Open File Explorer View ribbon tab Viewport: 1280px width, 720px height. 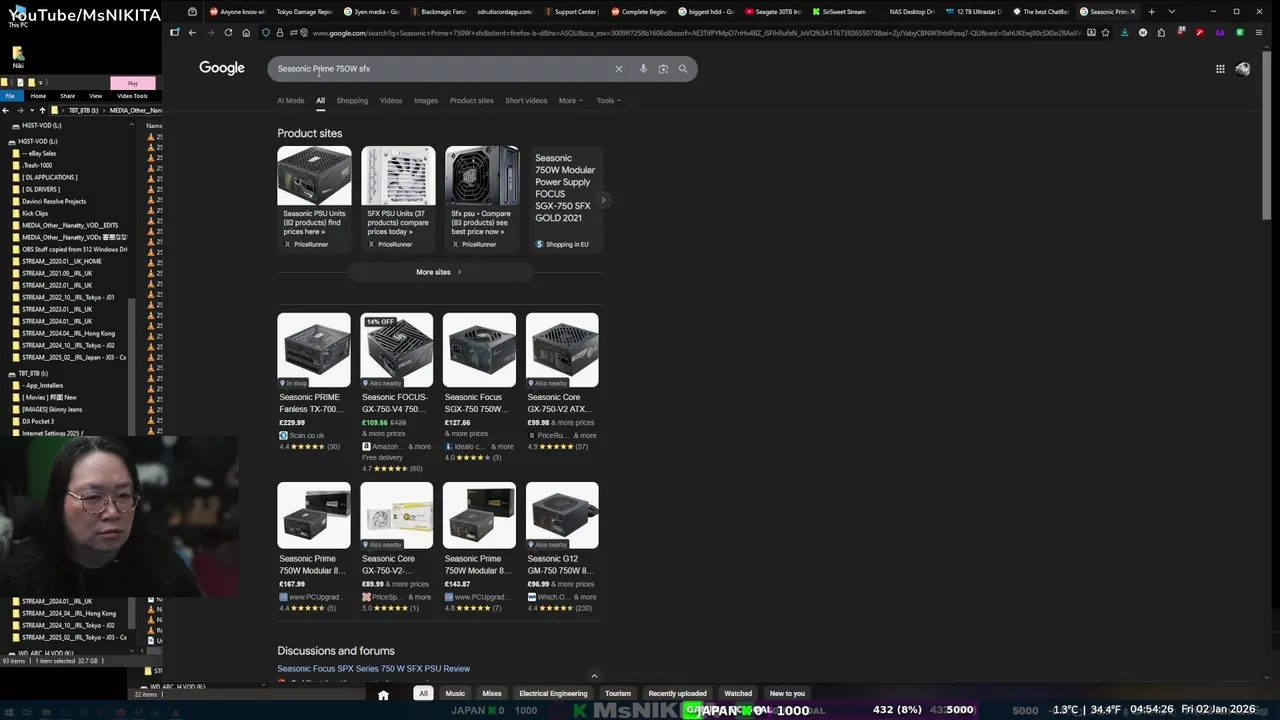(95, 96)
